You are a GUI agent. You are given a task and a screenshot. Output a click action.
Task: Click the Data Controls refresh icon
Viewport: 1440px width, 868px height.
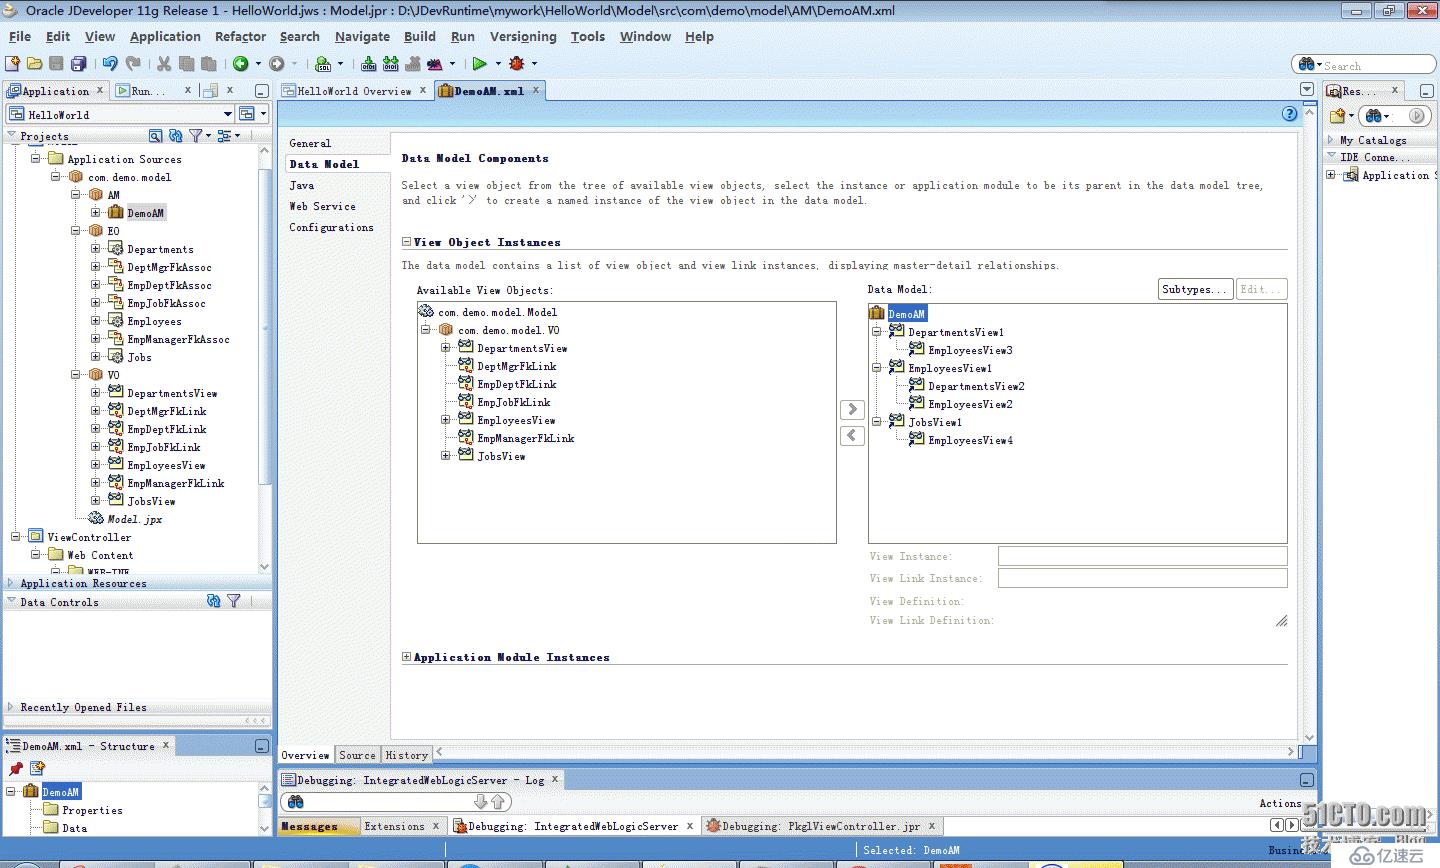[x=213, y=601]
